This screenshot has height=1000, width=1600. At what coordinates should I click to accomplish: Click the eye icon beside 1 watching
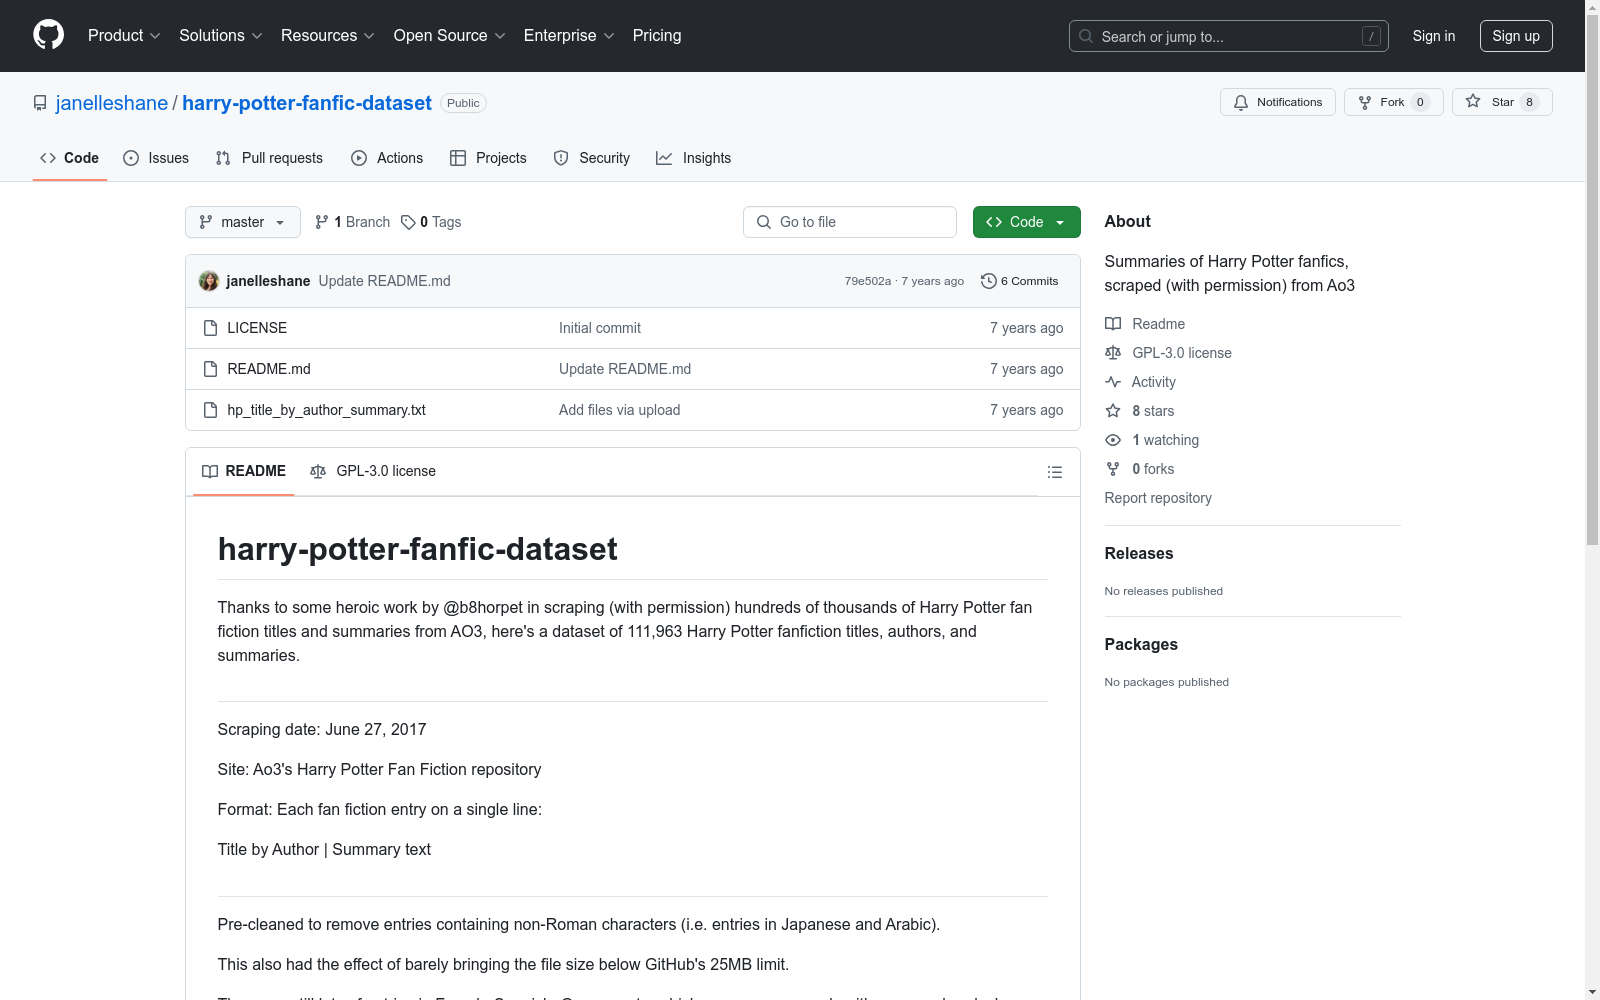point(1113,440)
